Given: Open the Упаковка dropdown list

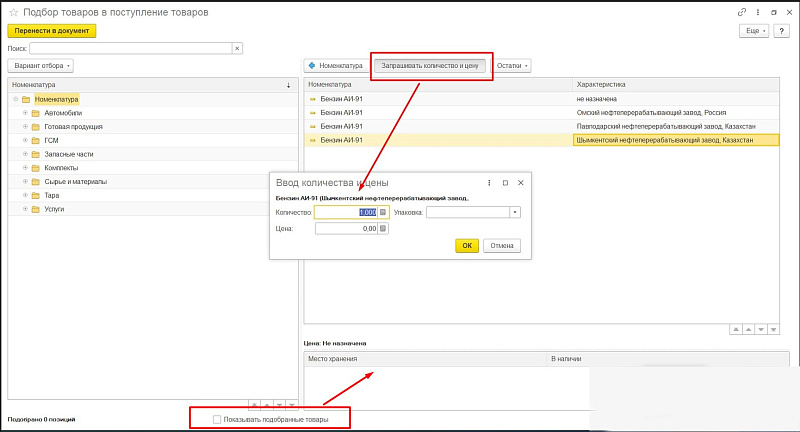Looking at the screenshot, I should (515, 212).
